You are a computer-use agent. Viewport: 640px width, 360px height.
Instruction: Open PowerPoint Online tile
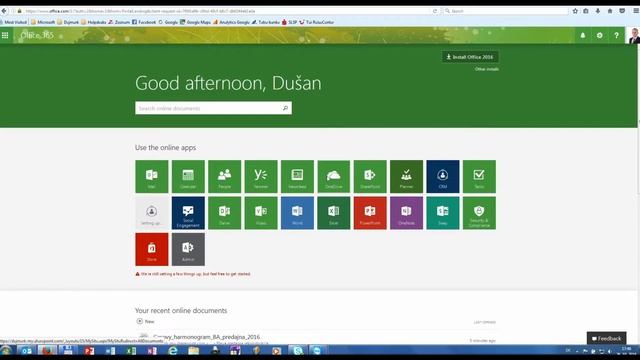[x=370, y=213]
